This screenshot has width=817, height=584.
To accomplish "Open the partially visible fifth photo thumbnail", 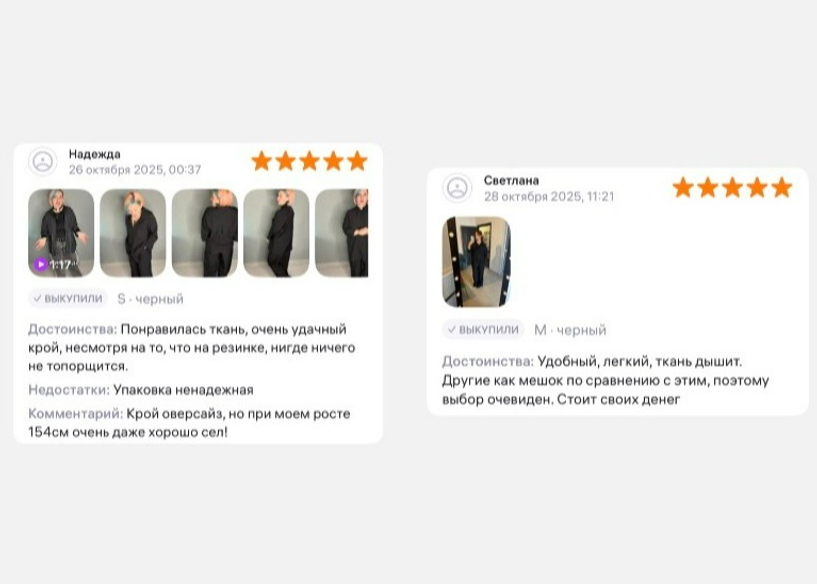I will (x=342, y=233).
